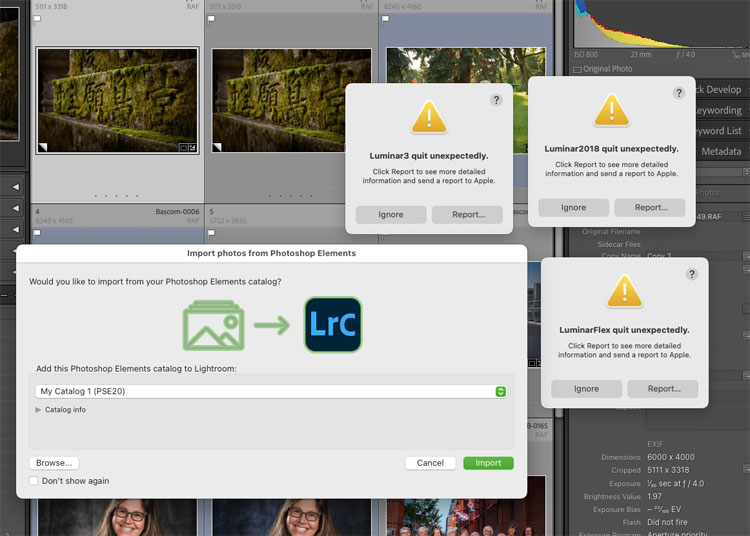The image size is (750, 536).
Task: Open the Keyword List panel header
Action: click(x=718, y=131)
